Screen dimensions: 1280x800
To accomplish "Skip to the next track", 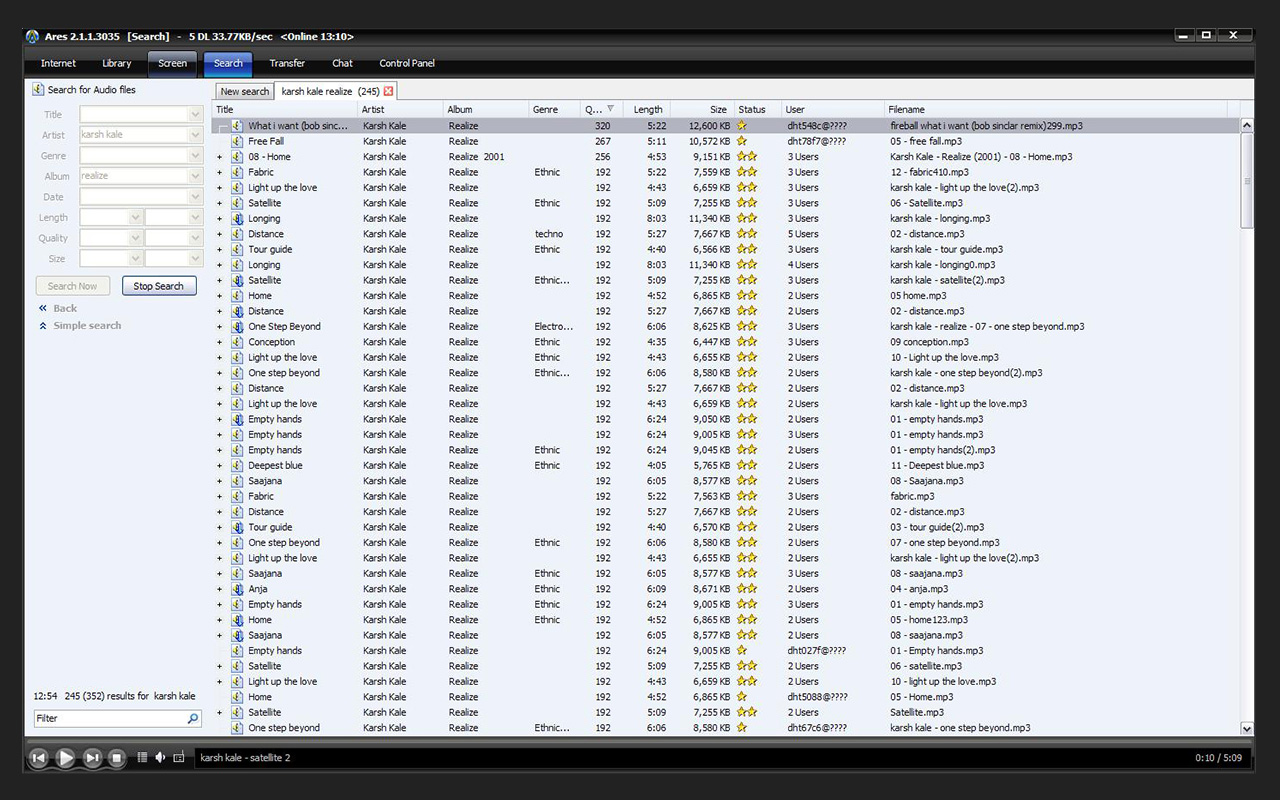I will pyautogui.click(x=91, y=758).
